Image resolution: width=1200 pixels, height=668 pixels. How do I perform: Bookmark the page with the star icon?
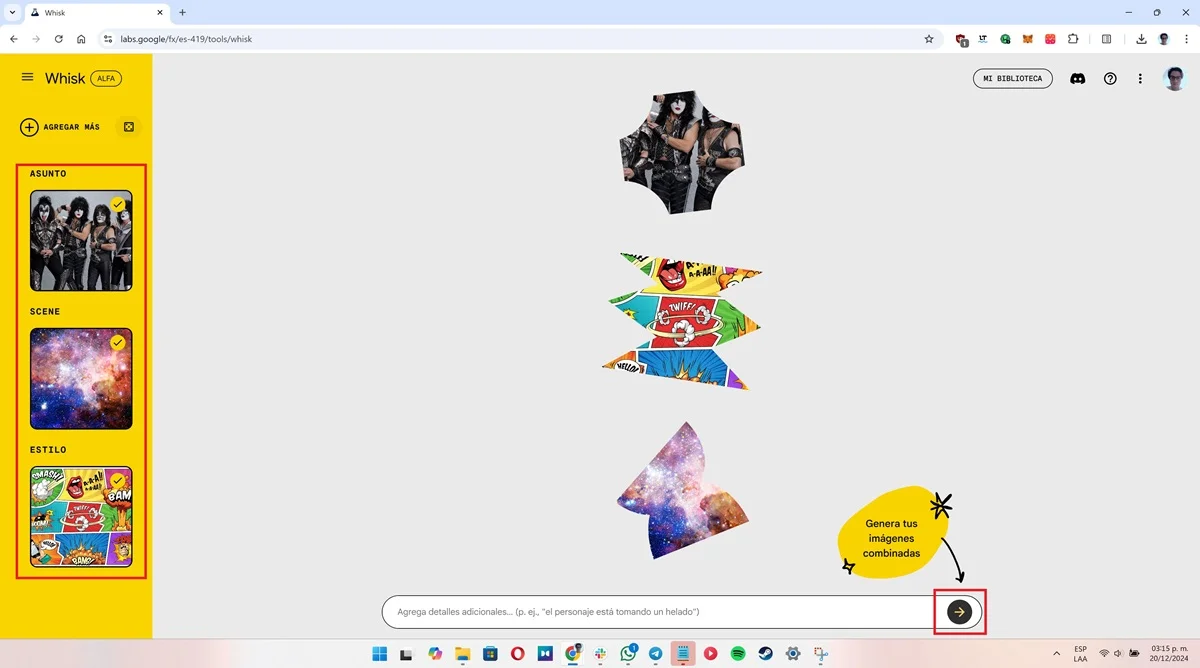point(929,39)
